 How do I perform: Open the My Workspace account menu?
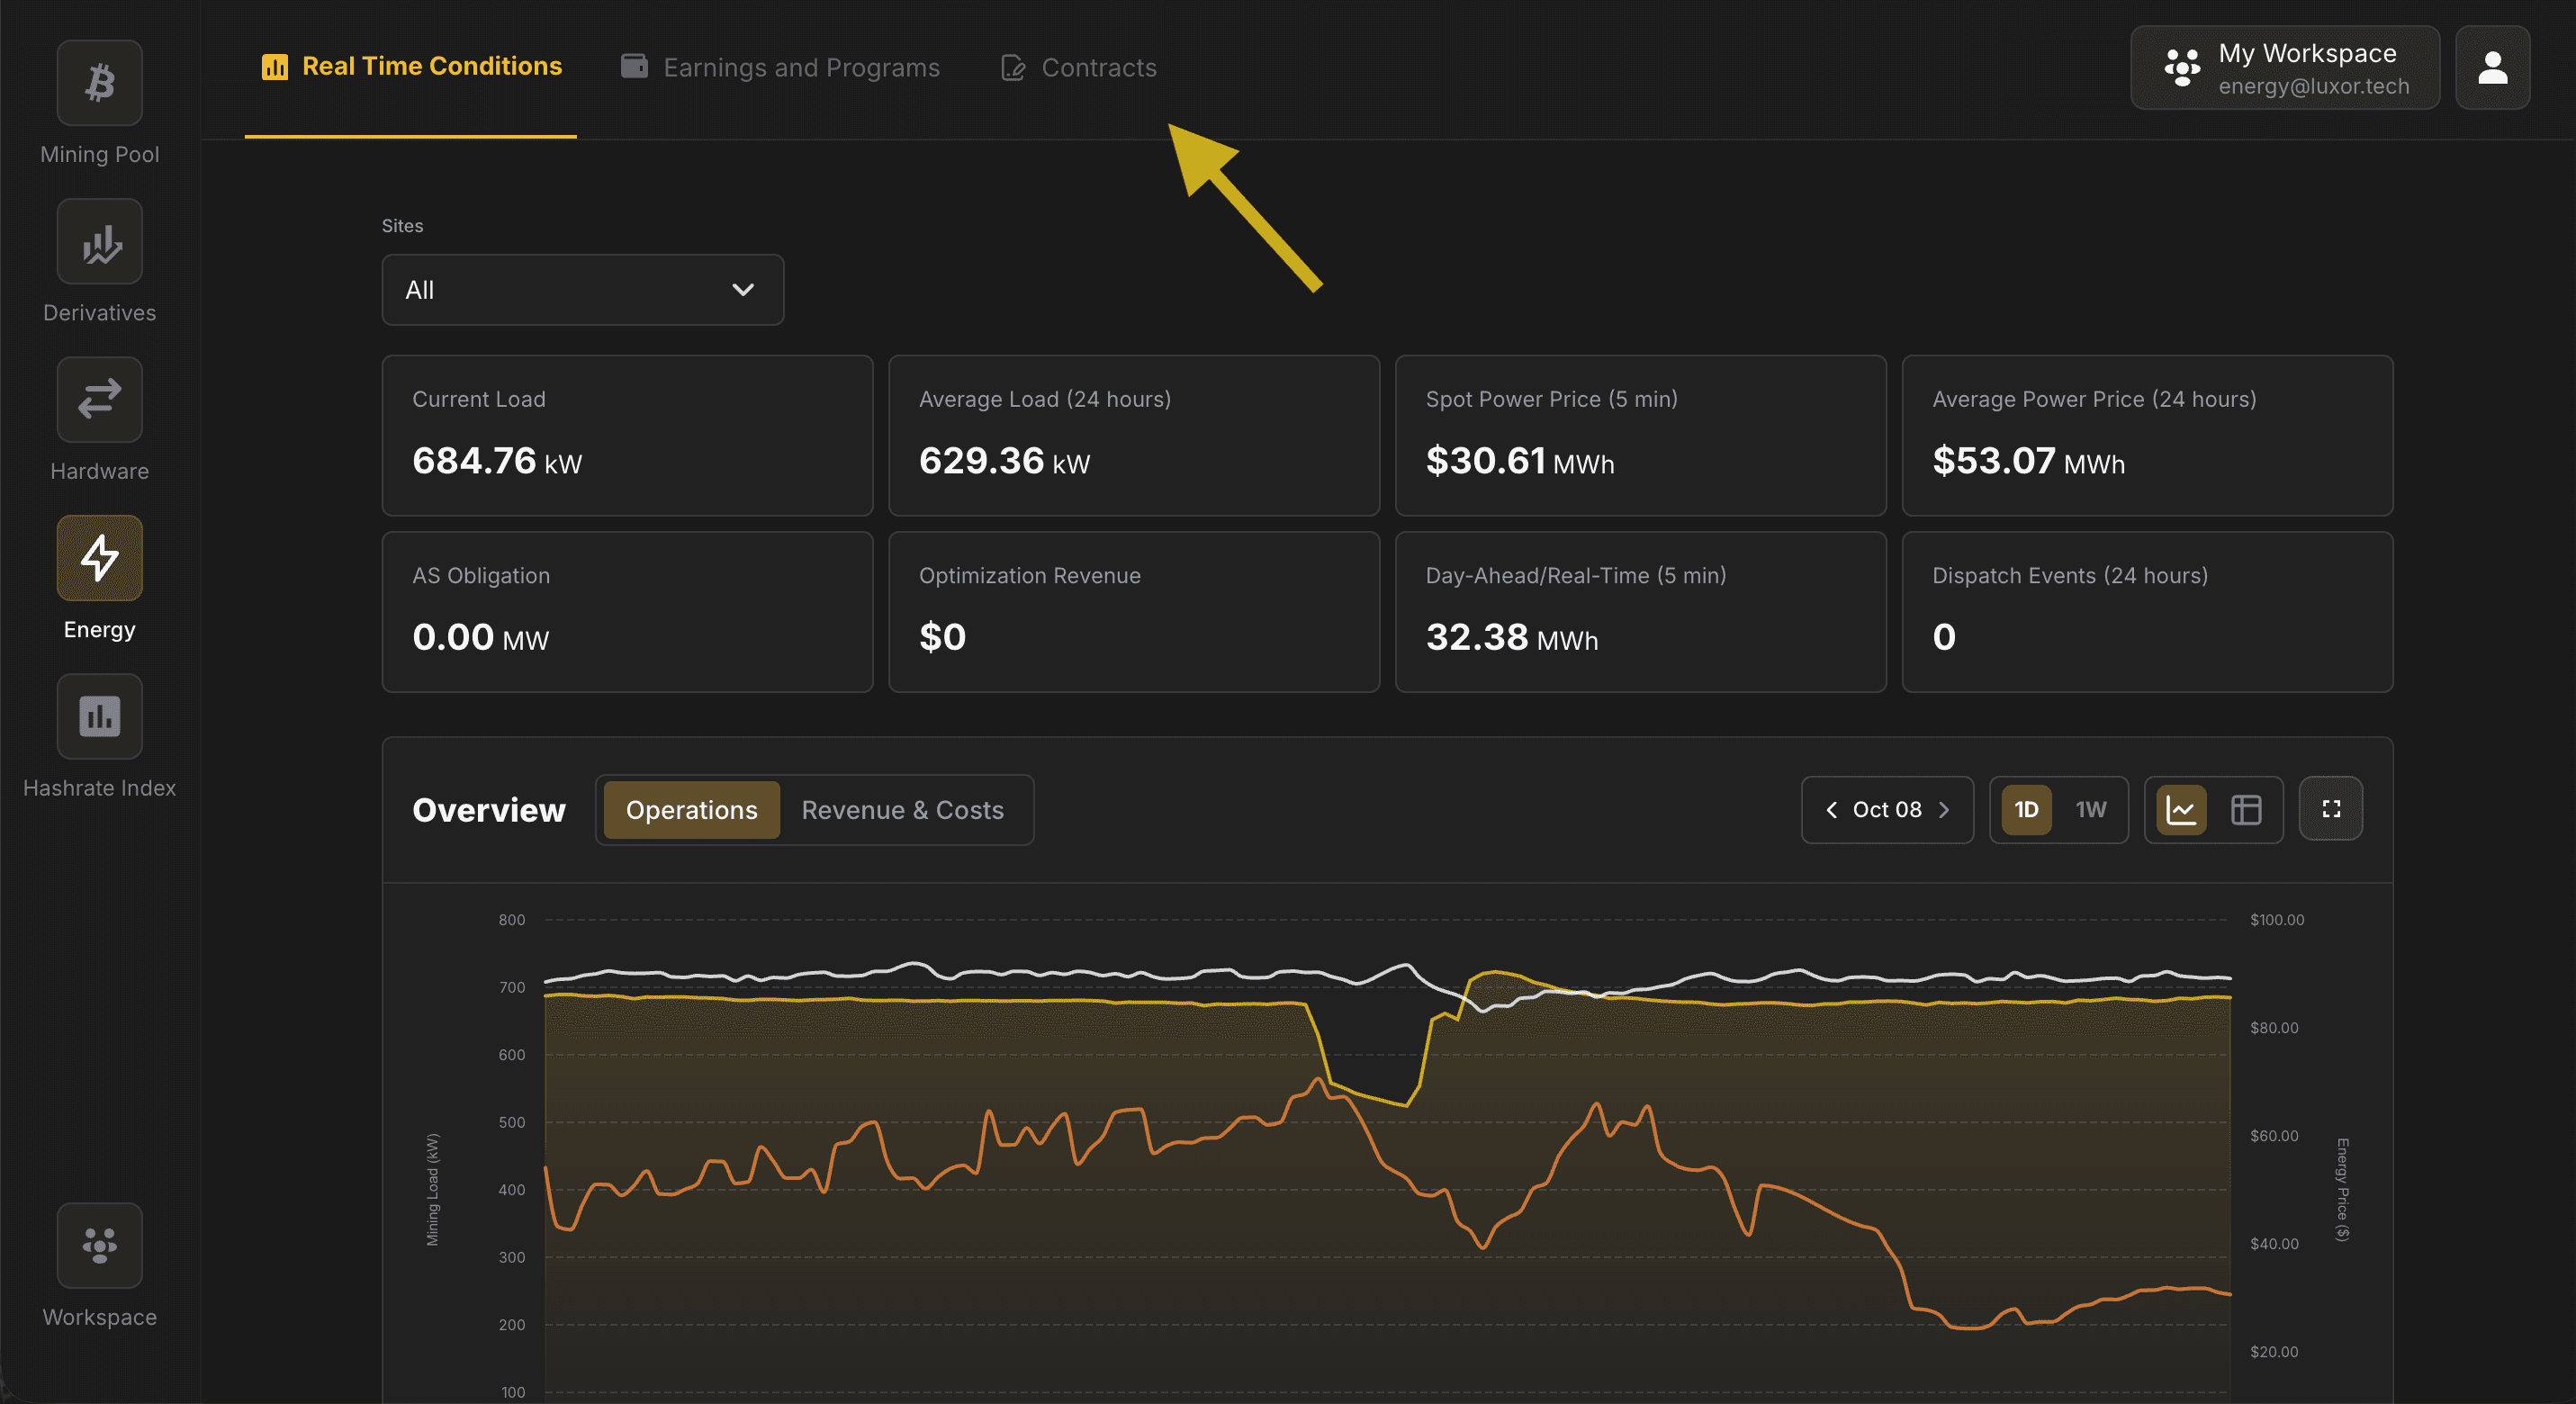click(2285, 68)
